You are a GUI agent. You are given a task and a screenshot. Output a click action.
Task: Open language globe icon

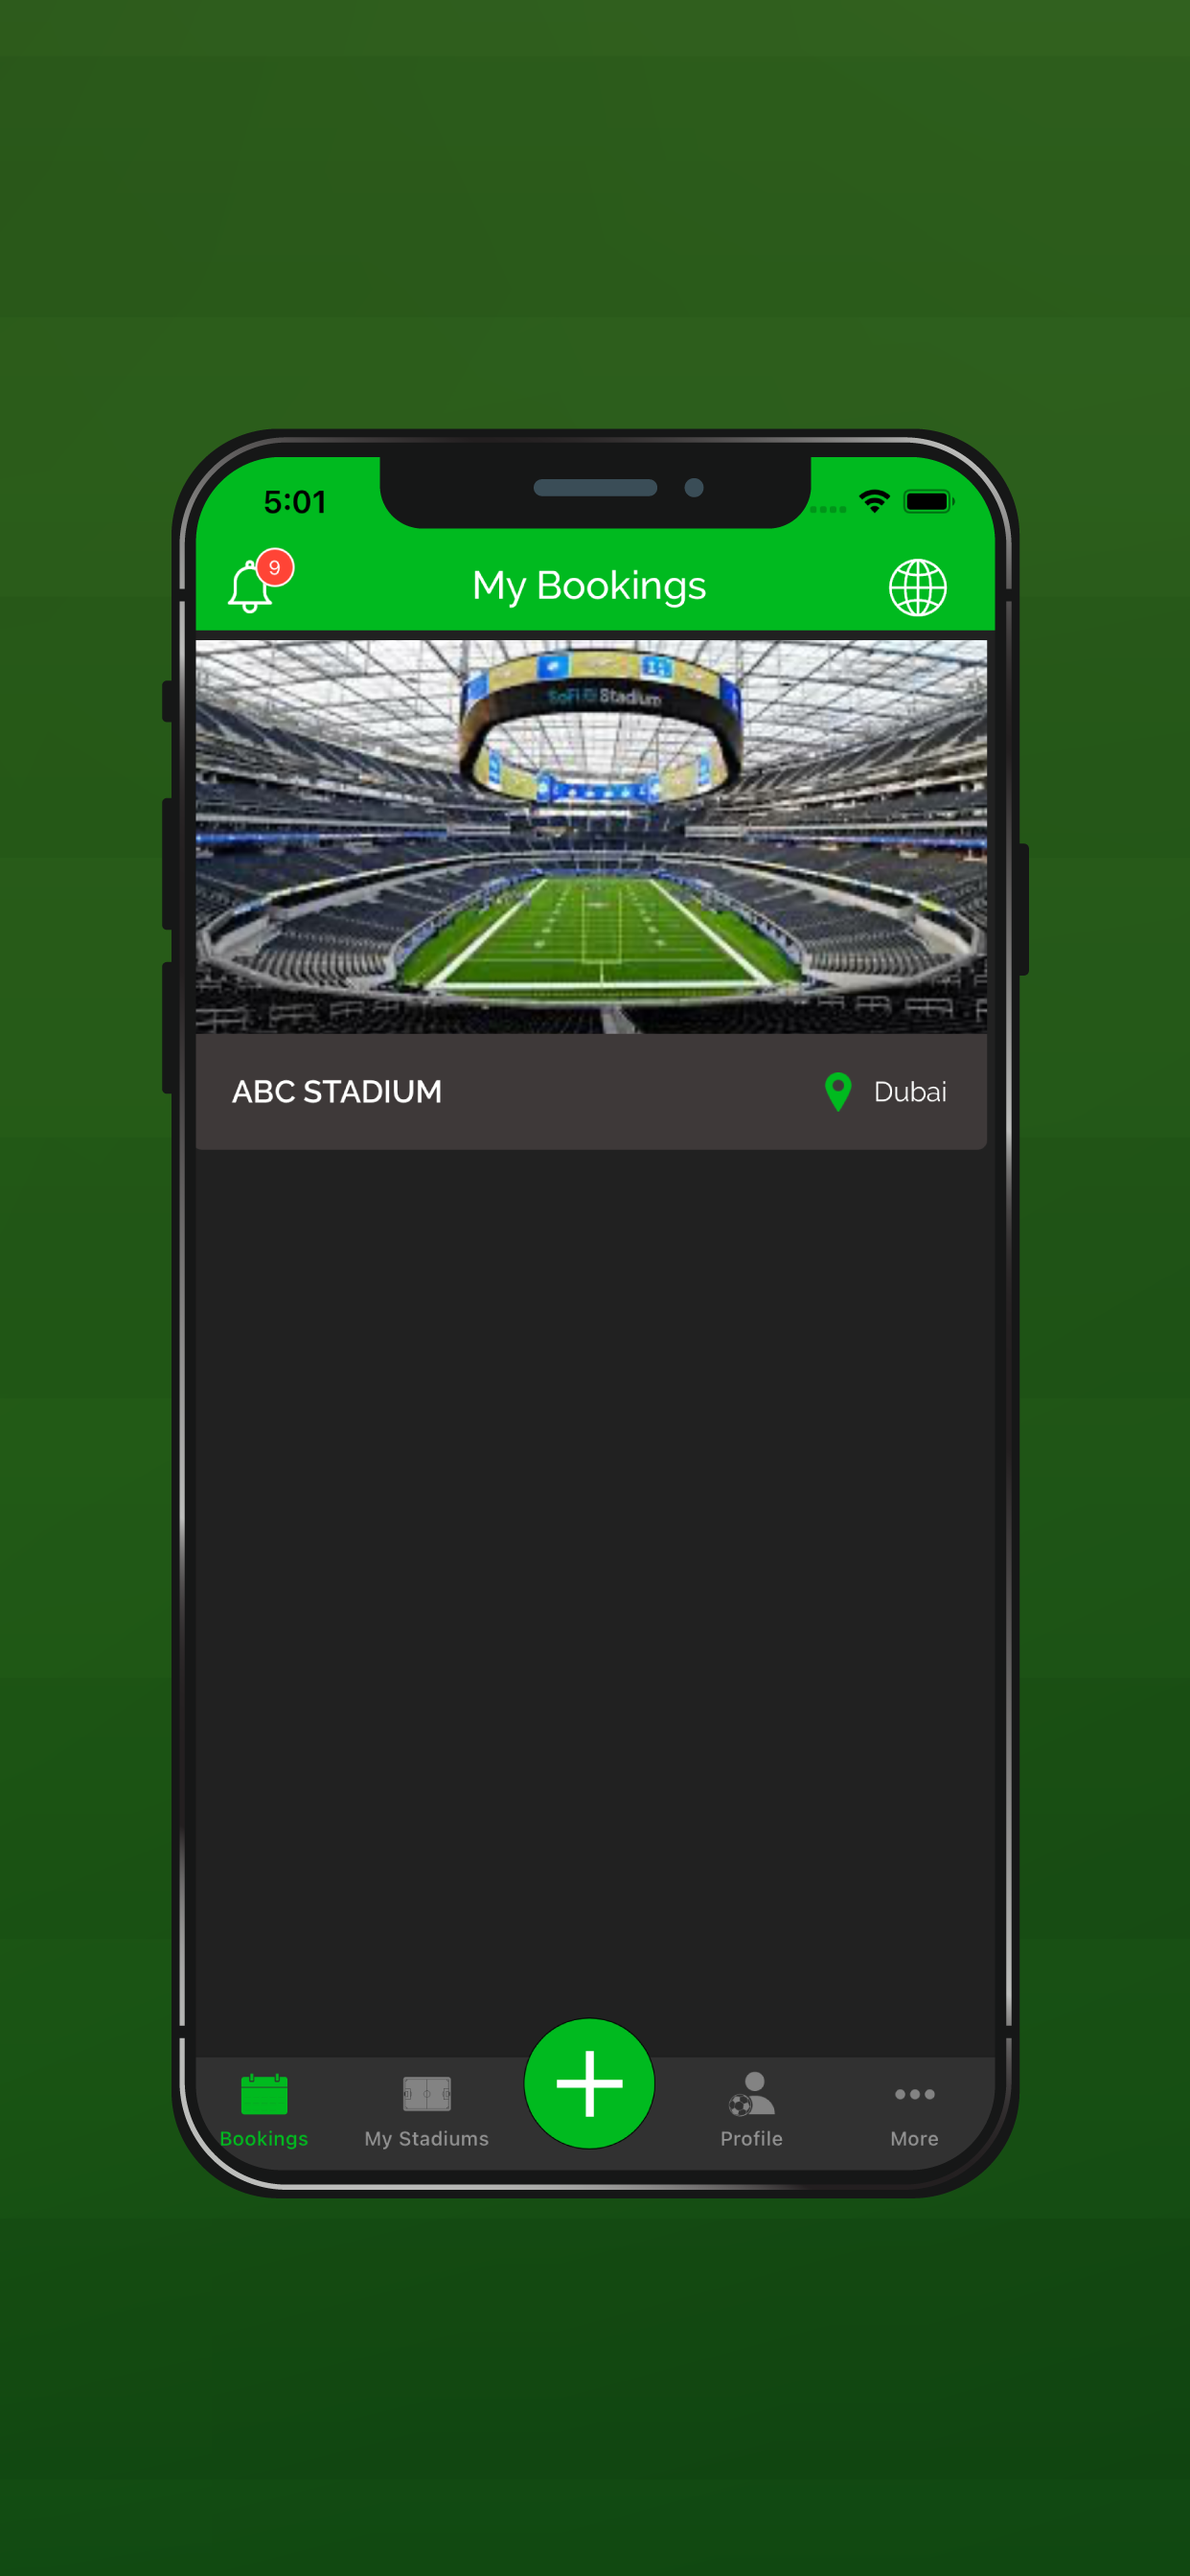(917, 587)
